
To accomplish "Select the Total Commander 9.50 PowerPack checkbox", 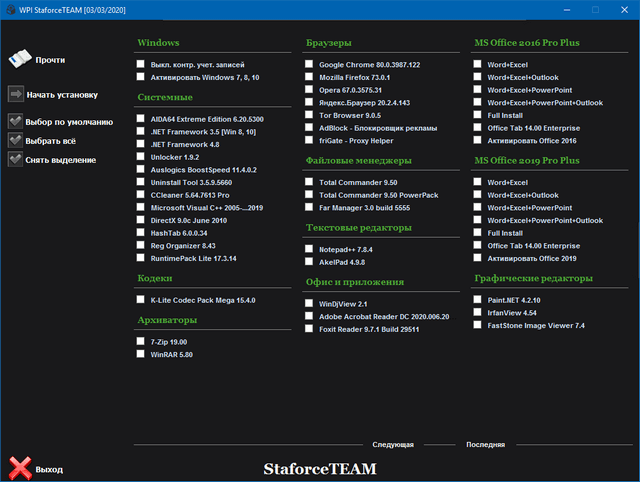I will pos(309,194).
